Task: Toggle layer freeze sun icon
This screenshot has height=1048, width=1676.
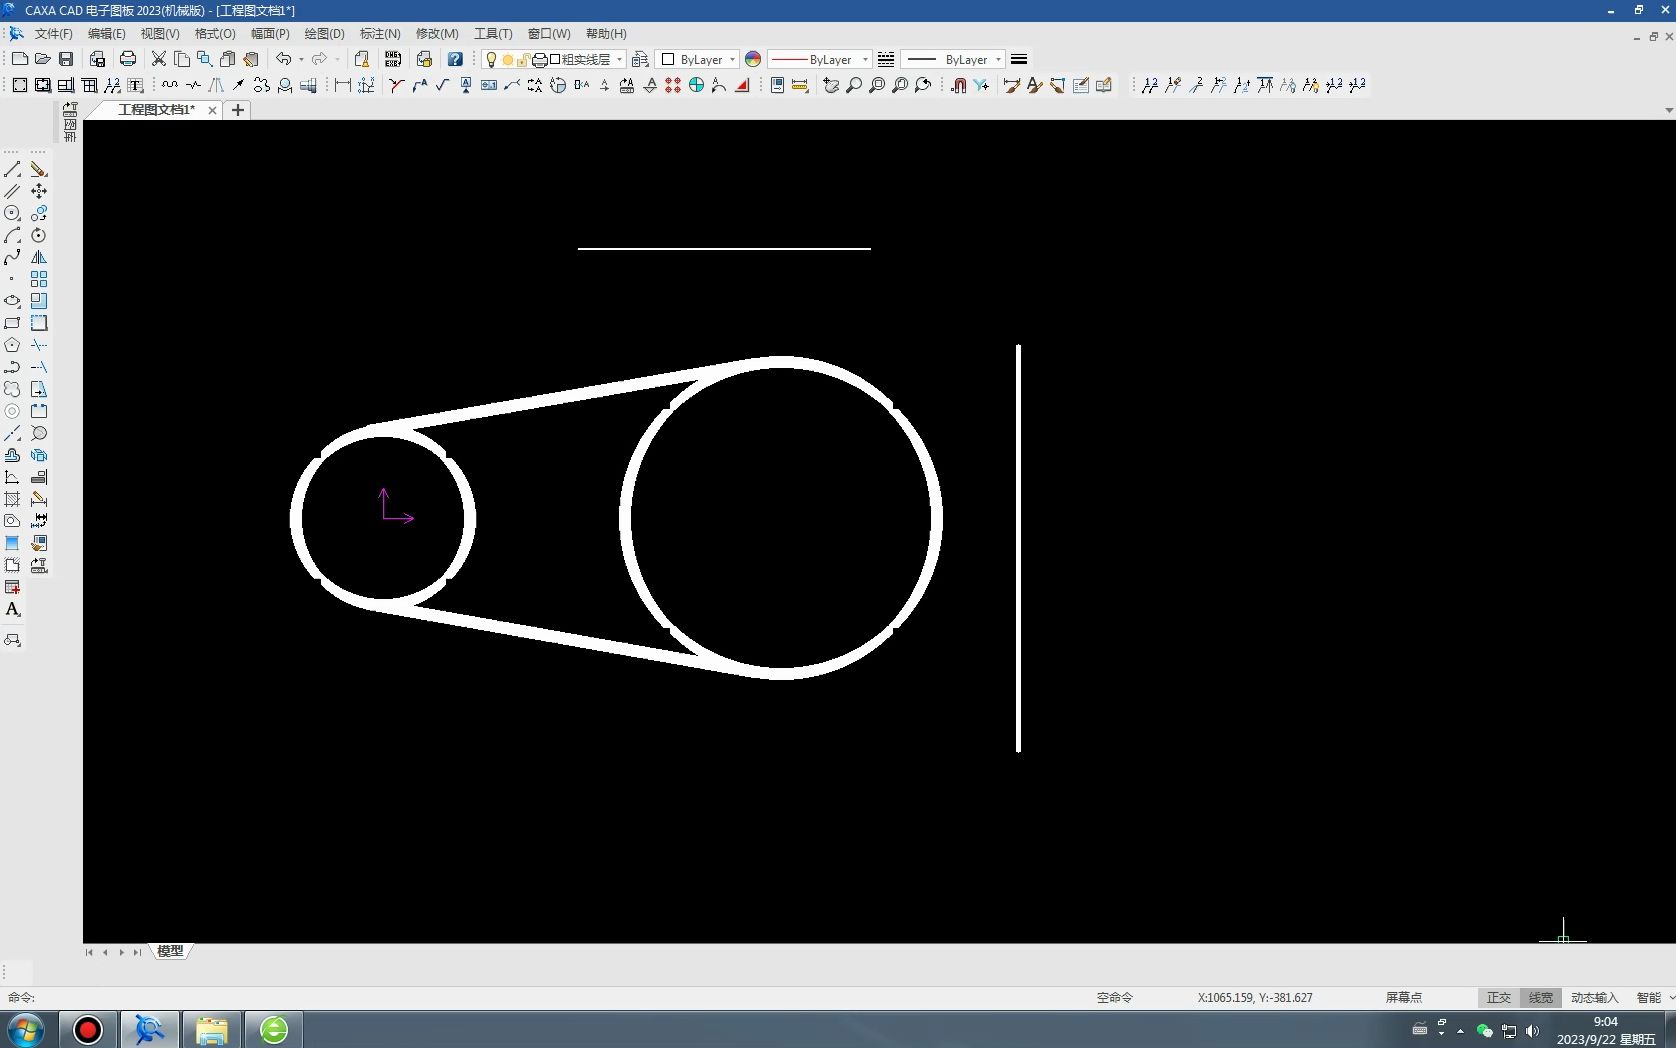Action: coord(507,59)
